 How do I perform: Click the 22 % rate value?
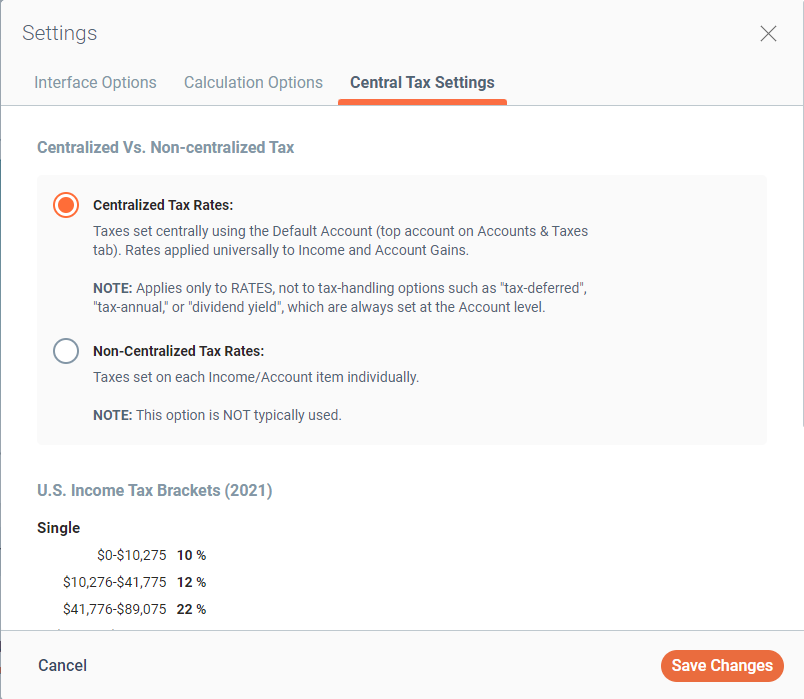(x=191, y=609)
